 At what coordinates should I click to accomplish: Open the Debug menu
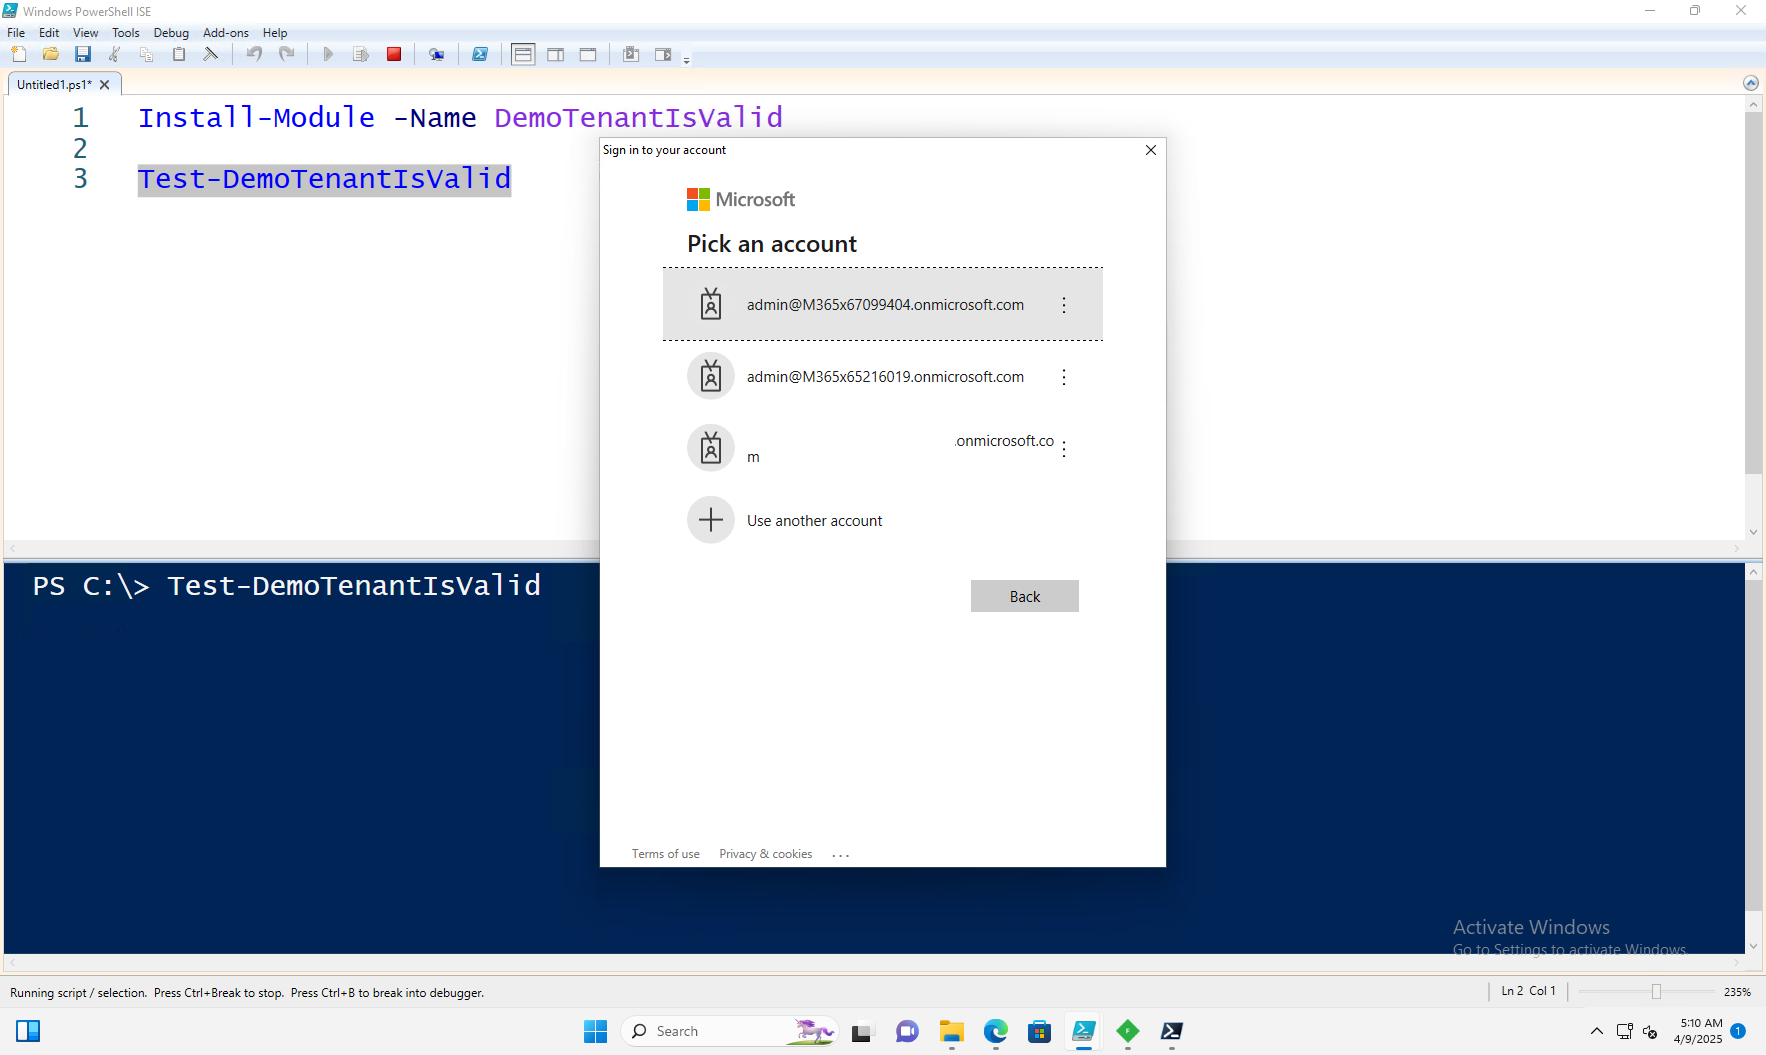tap(171, 33)
